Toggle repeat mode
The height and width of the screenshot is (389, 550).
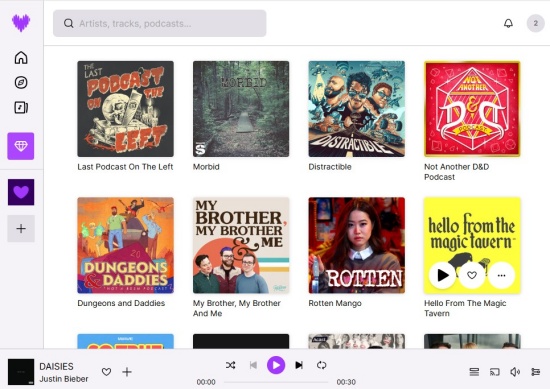[321, 365]
